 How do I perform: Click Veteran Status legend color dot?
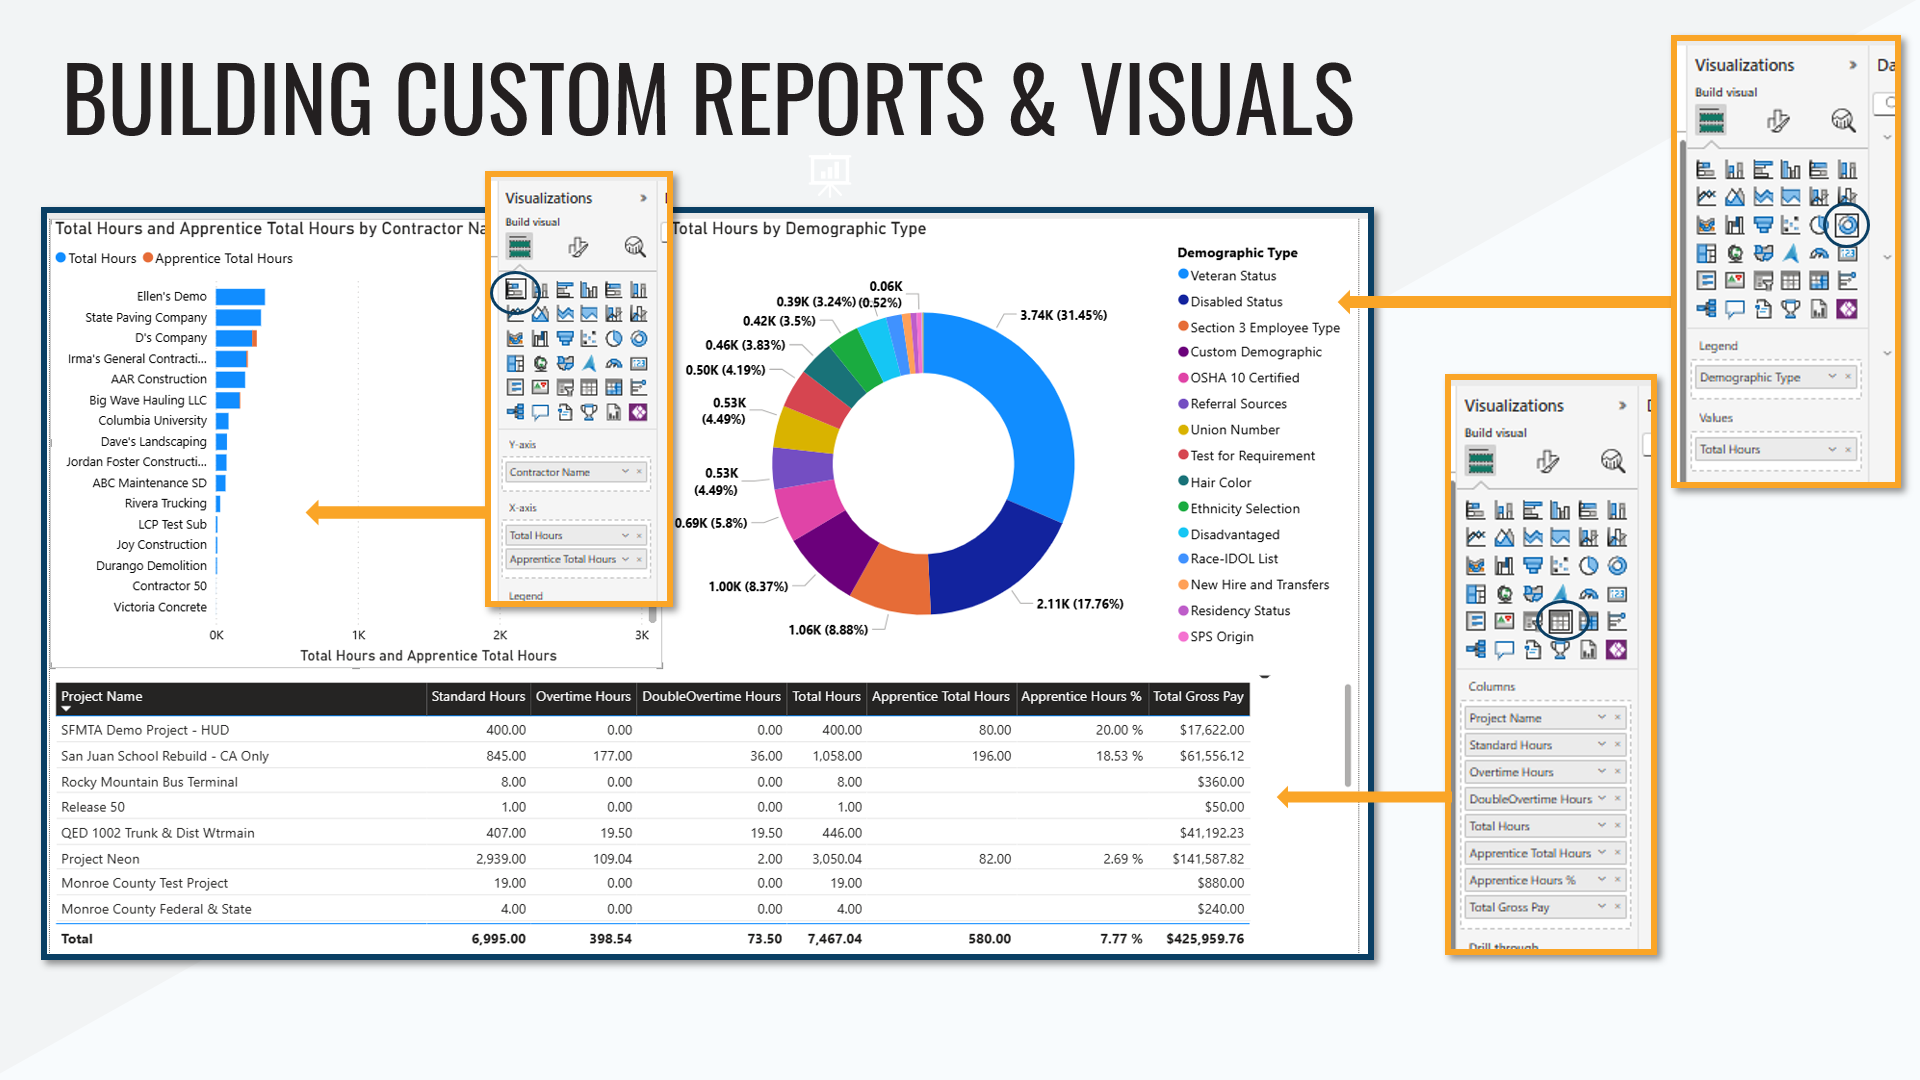(x=1183, y=275)
